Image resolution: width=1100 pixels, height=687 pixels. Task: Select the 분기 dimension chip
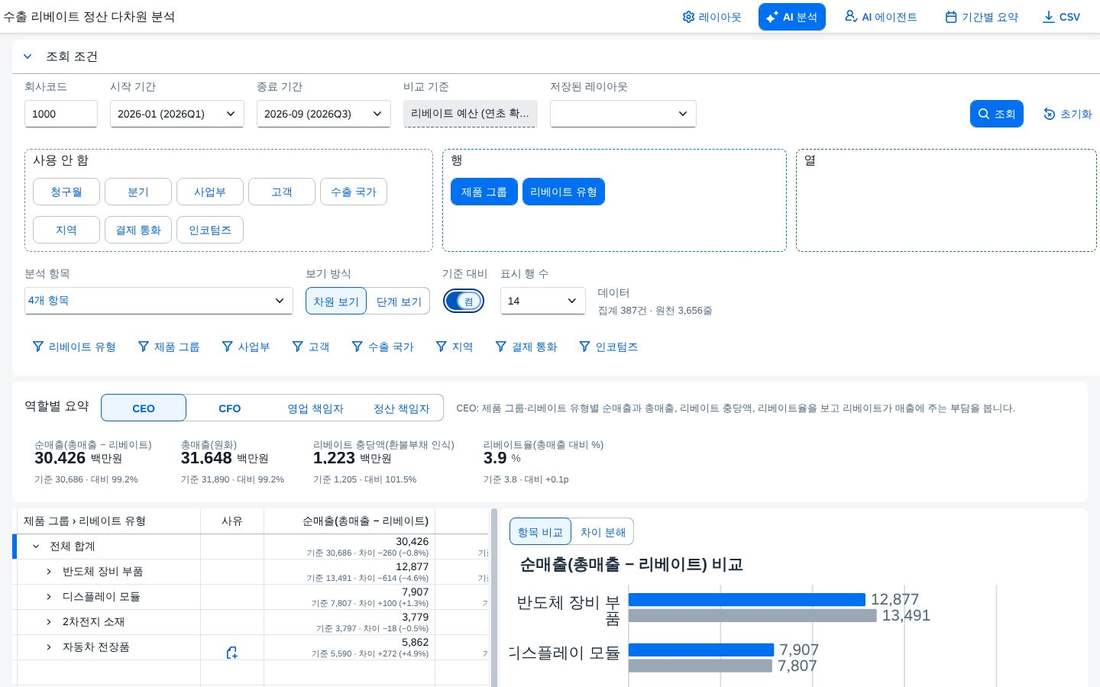pos(138,192)
